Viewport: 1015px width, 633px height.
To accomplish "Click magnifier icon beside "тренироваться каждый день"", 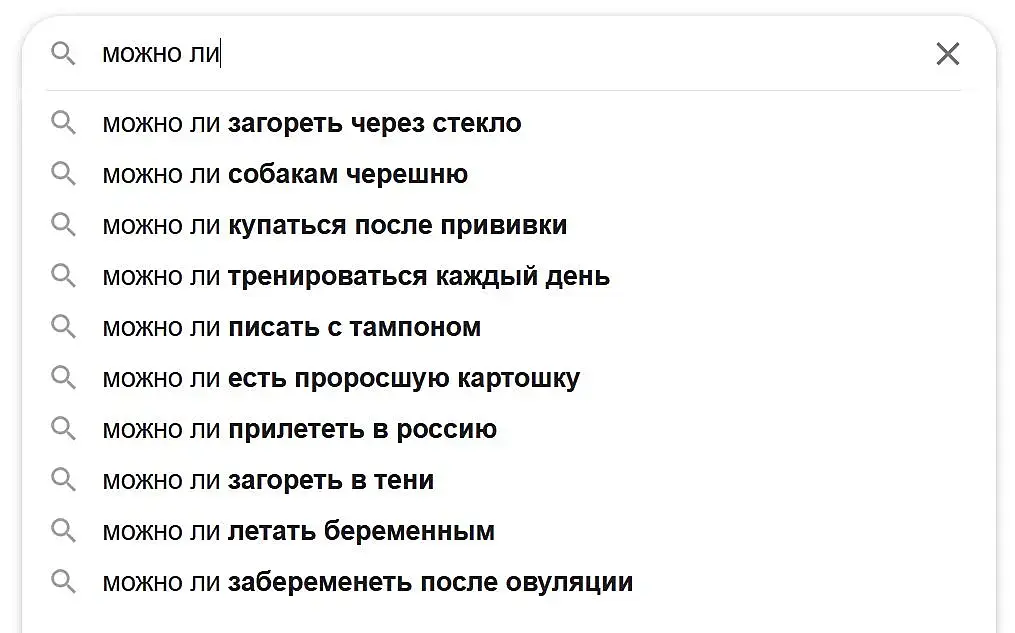I will click(63, 276).
